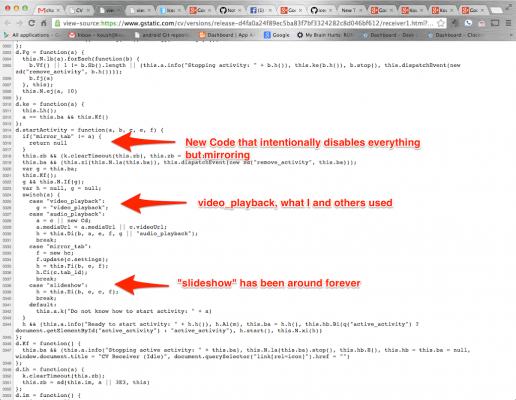Click the 'if("mirror_tab" != a)' code line
The image size is (516, 400).
[62, 137]
